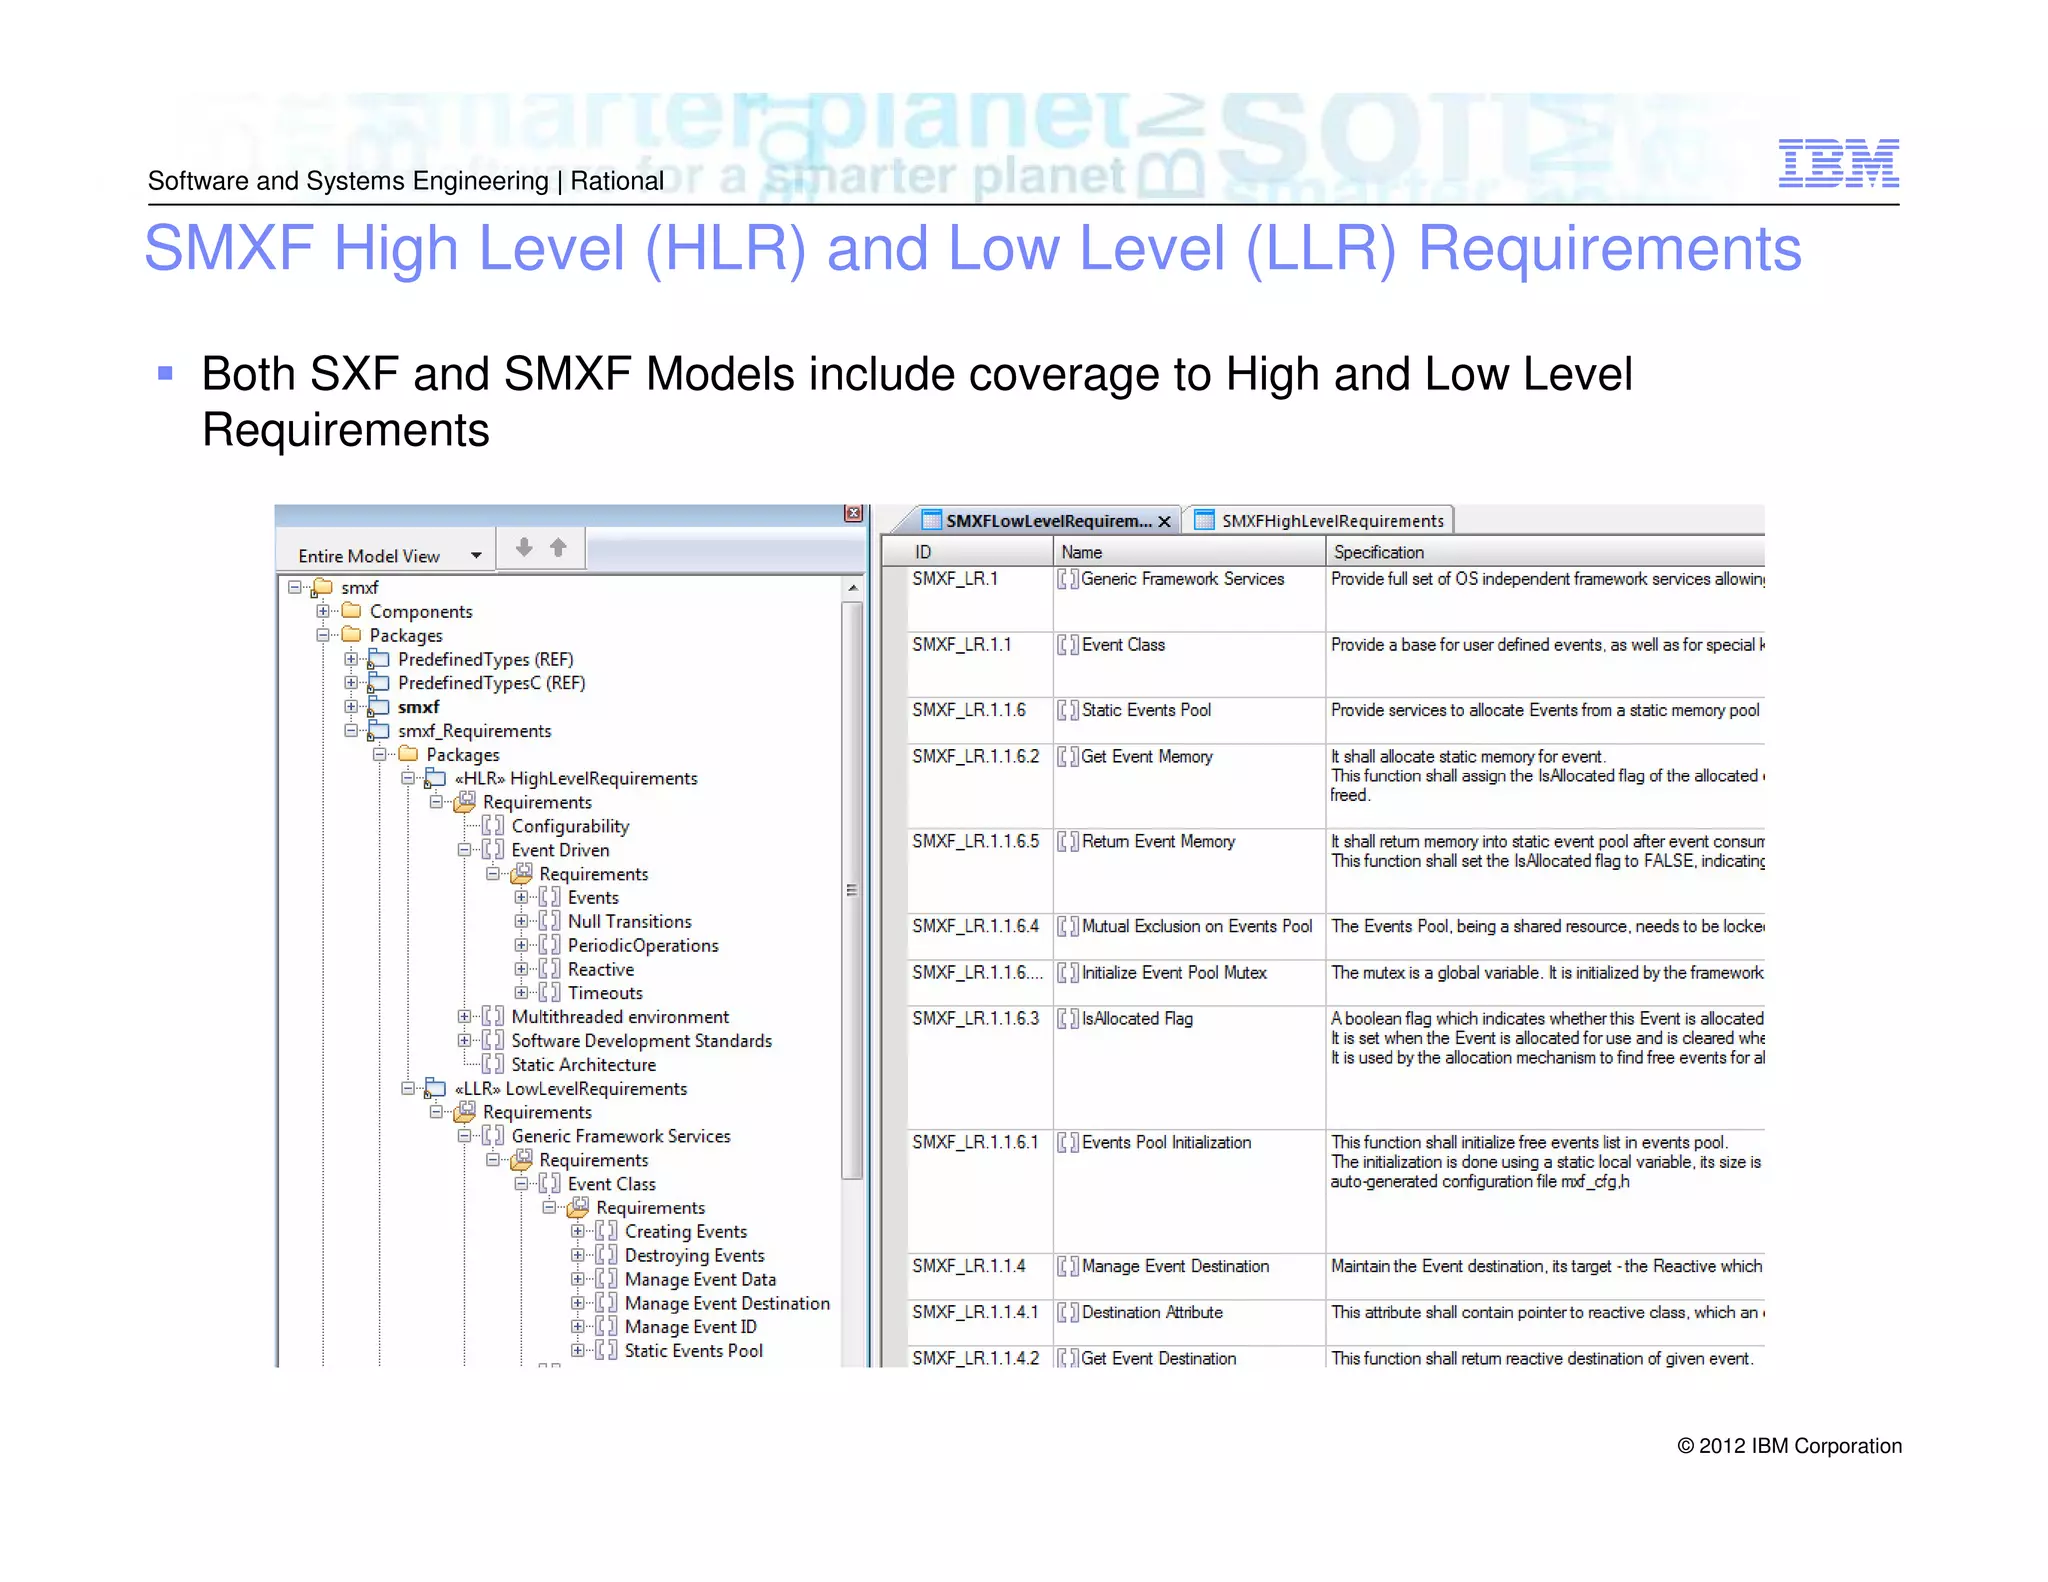Screen dimensions: 2048x1582
Task: Click the Generic Framework Services tree icon
Action: 492,1136
